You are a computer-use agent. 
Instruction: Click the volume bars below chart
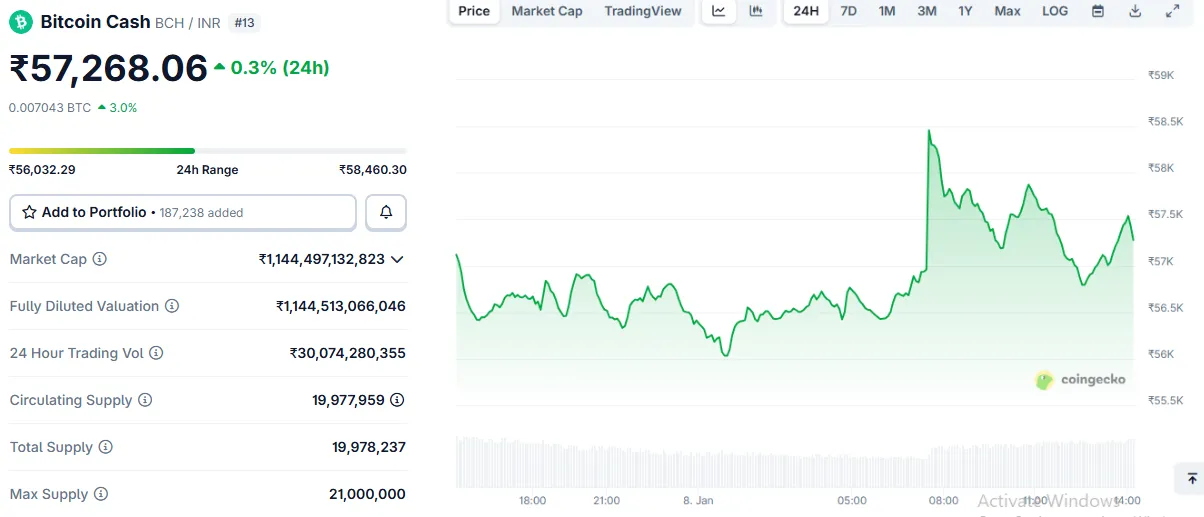click(x=796, y=461)
